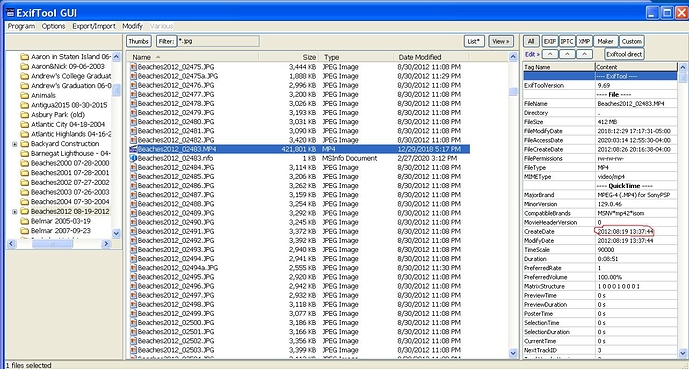Switch to Maker metadata view
The image size is (689, 369).
(606, 41)
